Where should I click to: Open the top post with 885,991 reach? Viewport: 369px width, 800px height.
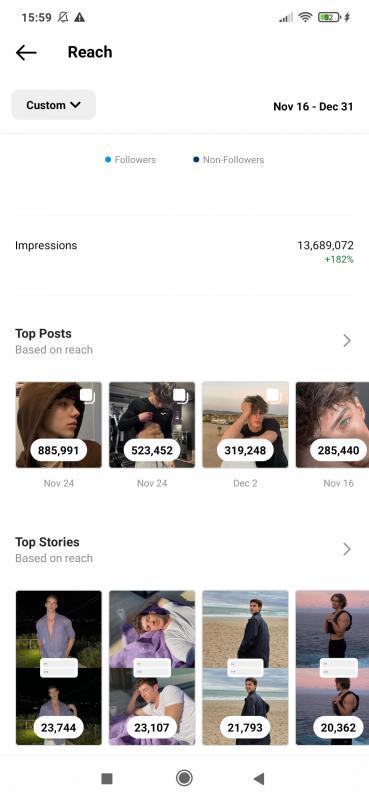pyautogui.click(x=59, y=424)
